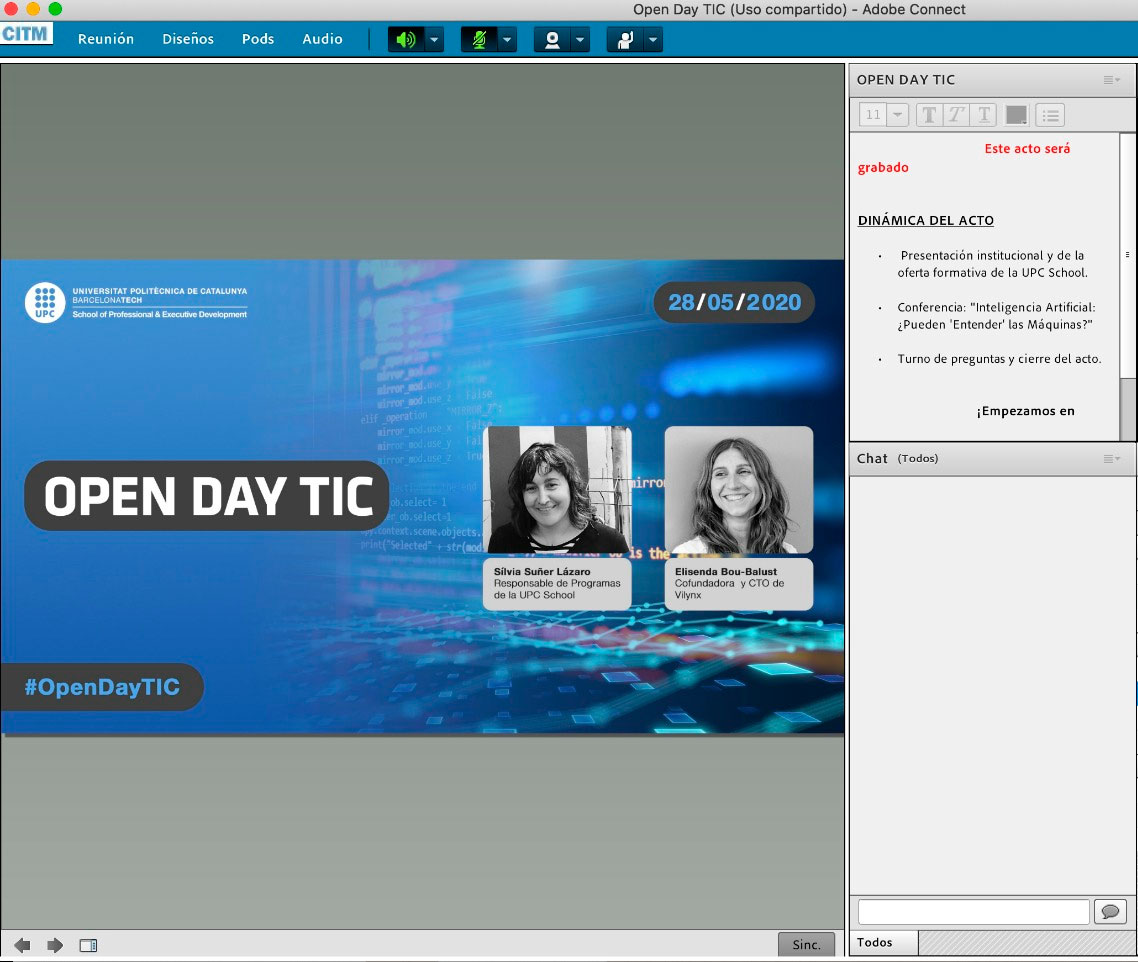Expand the raise hand status dropdown
This screenshot has height=962, width=1138.
[x=653, y=40]
